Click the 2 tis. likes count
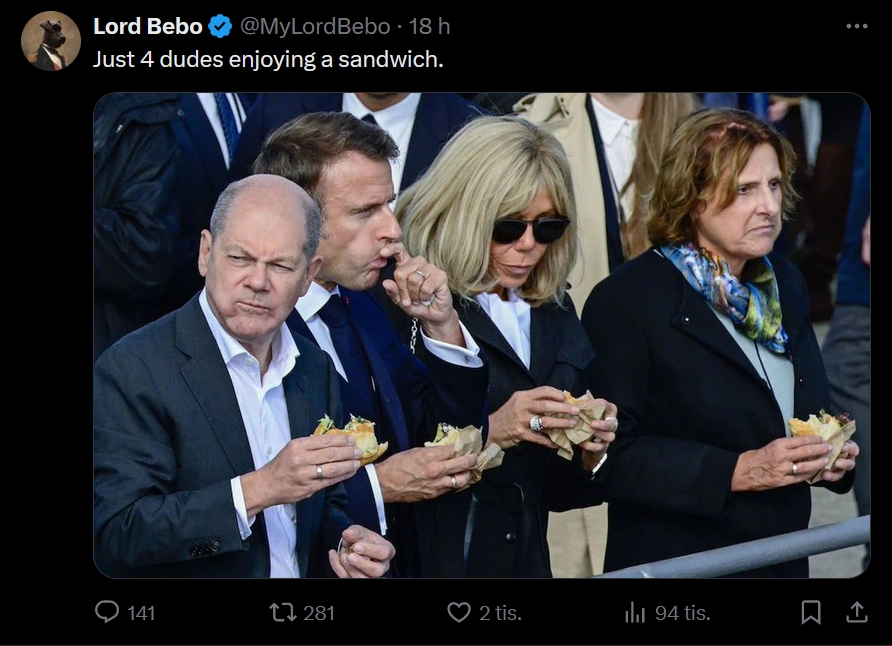Screen dimensions: 892x646 (500, 613)
